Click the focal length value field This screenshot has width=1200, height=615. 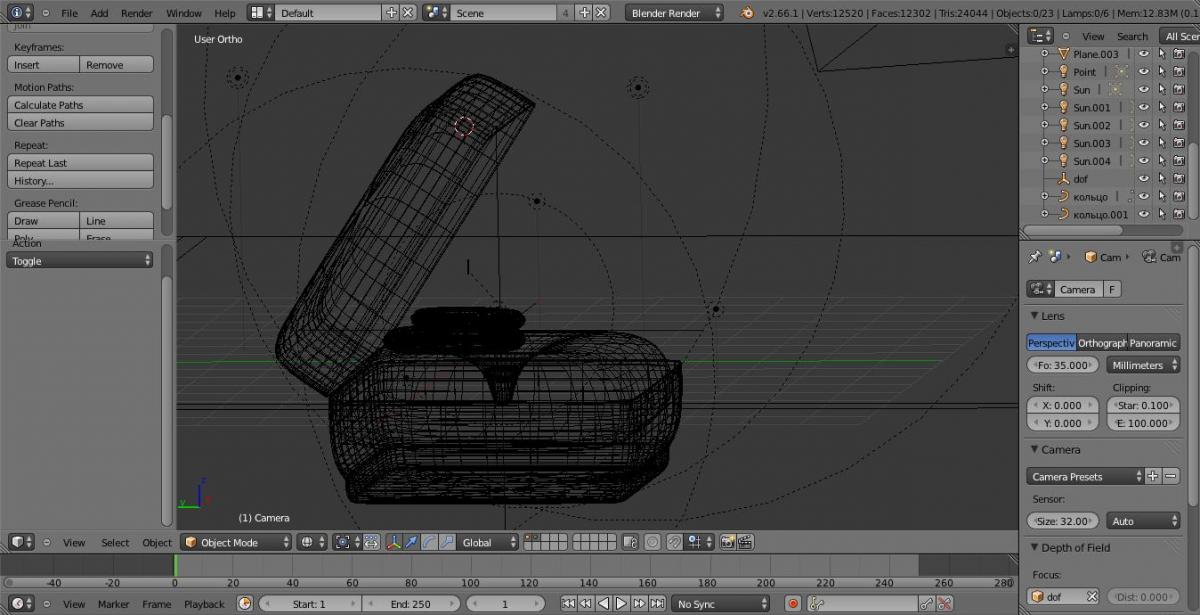coord(1063,365)
